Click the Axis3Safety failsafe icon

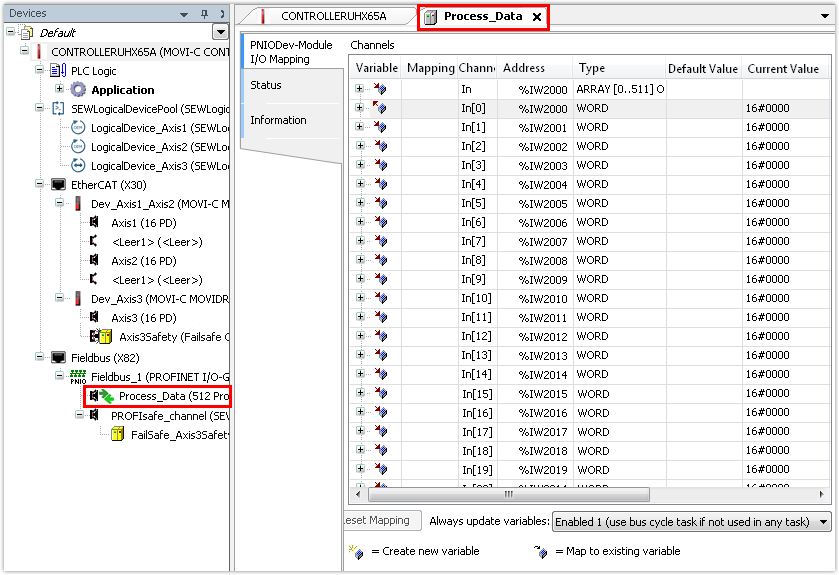[x=100, y=337]
